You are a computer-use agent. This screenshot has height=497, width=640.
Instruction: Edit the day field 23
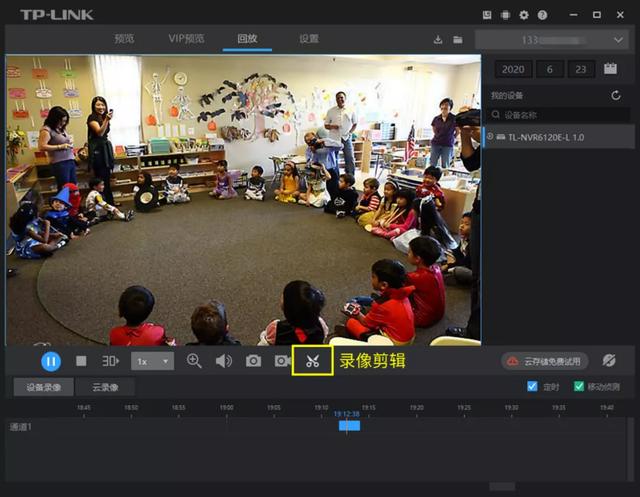point(581,69)
